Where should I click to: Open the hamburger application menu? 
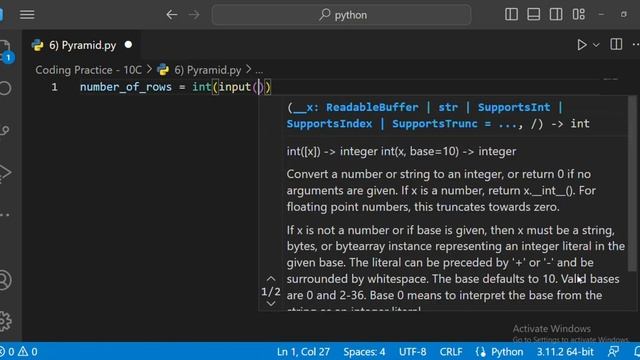[x=27, y=15]
